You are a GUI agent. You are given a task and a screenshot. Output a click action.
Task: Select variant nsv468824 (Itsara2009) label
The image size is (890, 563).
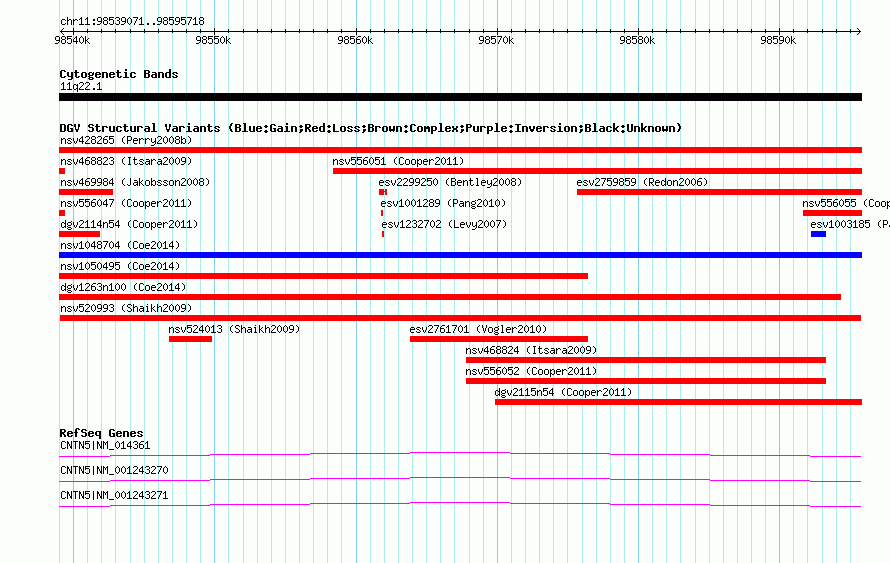531,350
